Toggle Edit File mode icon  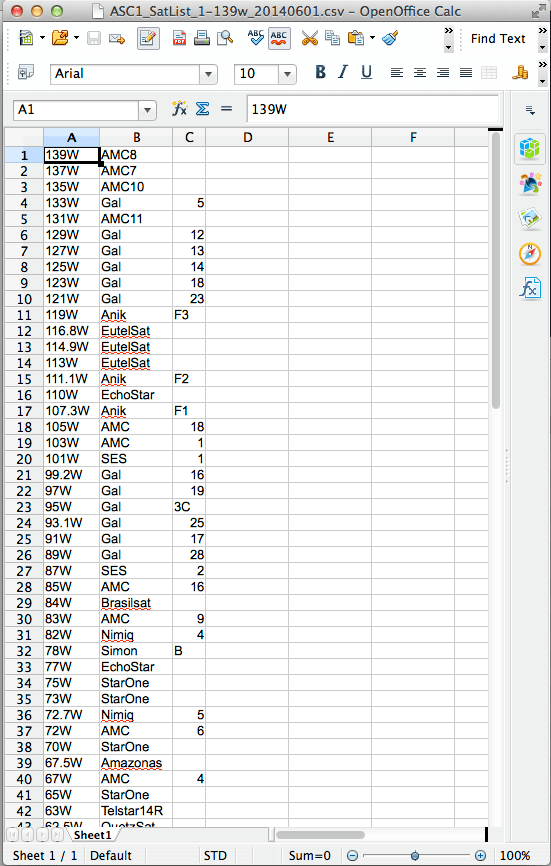tap(148, 39)
